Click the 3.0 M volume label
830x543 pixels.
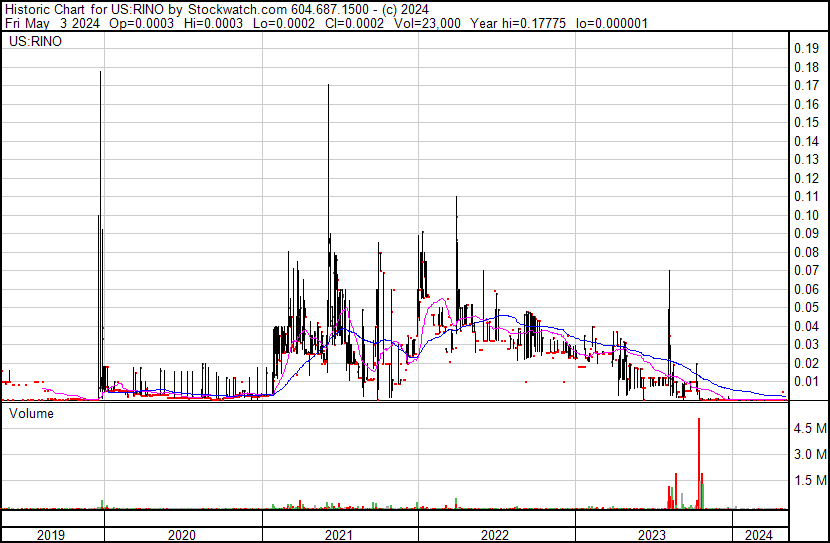click(x=810, y=454)
